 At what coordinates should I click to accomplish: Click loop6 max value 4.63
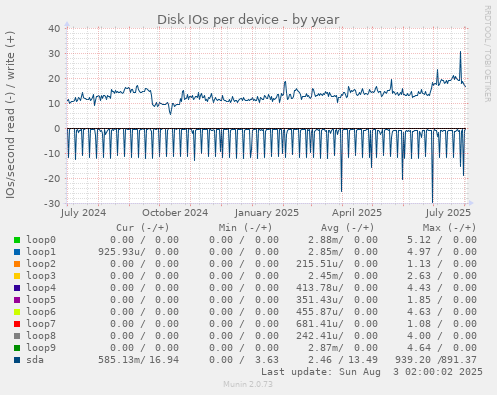coord(419,312)
